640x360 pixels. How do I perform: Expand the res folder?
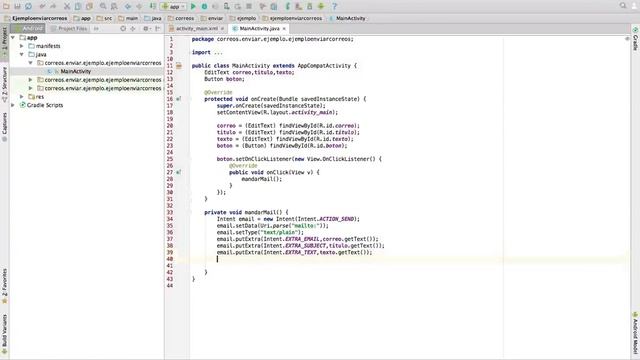[22, 97]
